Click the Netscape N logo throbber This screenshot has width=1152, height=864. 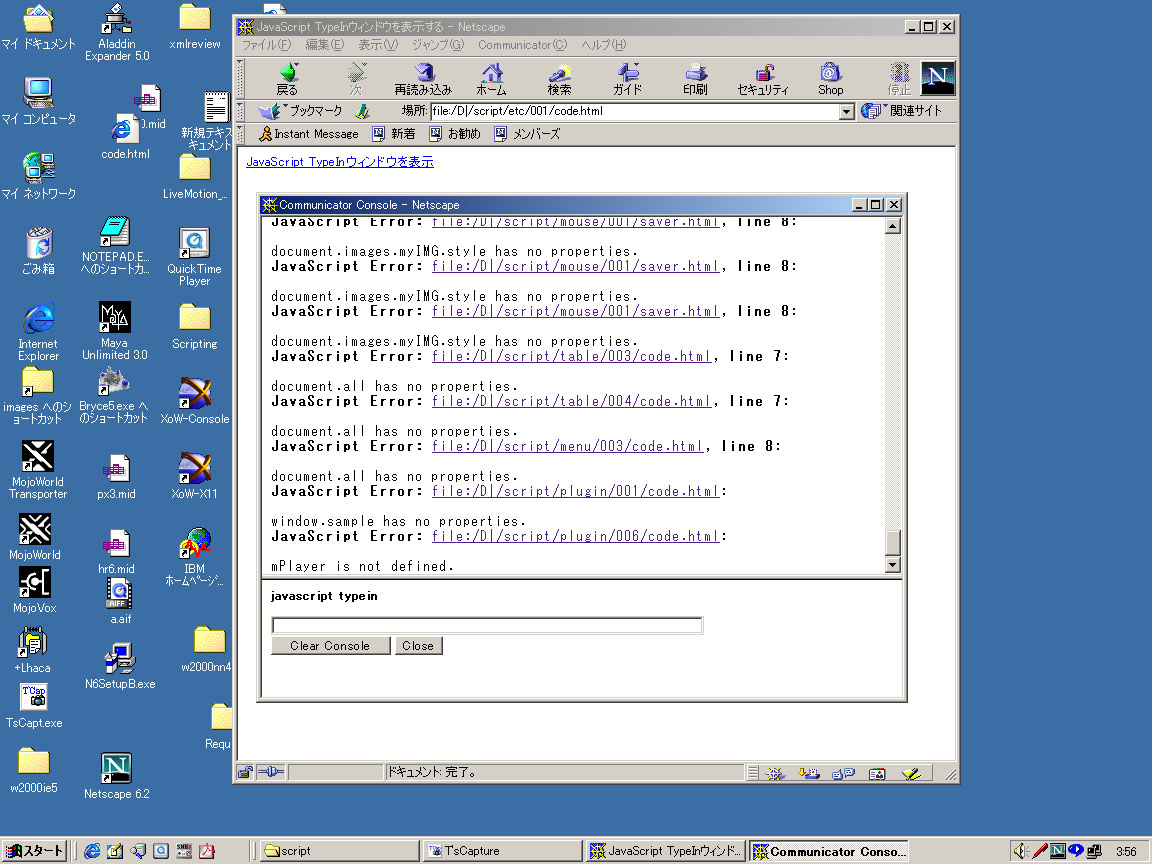938,78
